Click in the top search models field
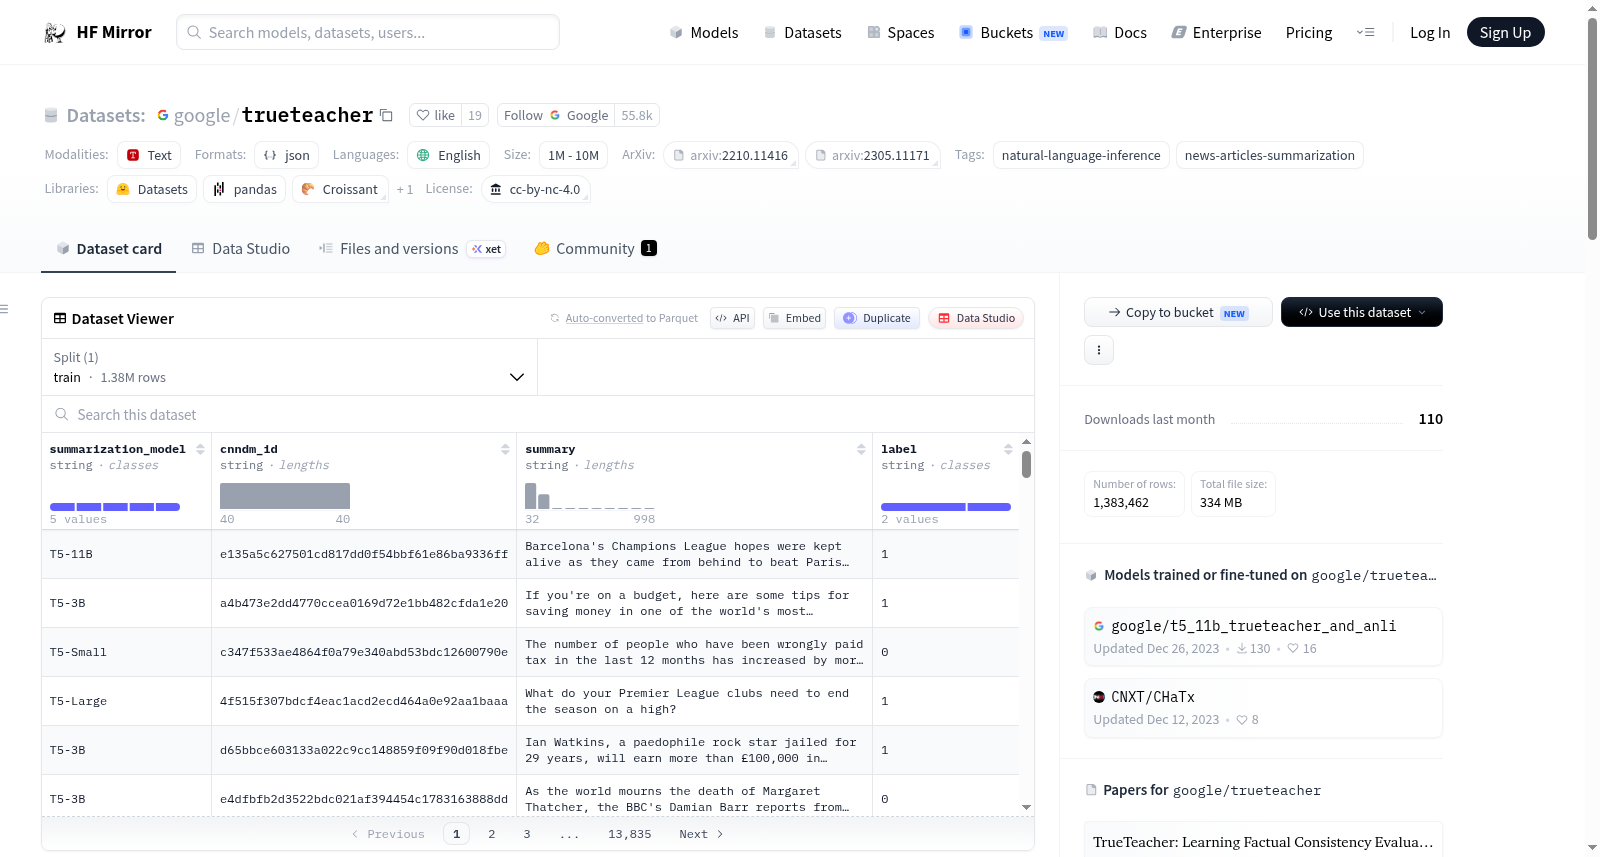The image size is (1600, 857). pyautogui.click(x=368, y=32)
